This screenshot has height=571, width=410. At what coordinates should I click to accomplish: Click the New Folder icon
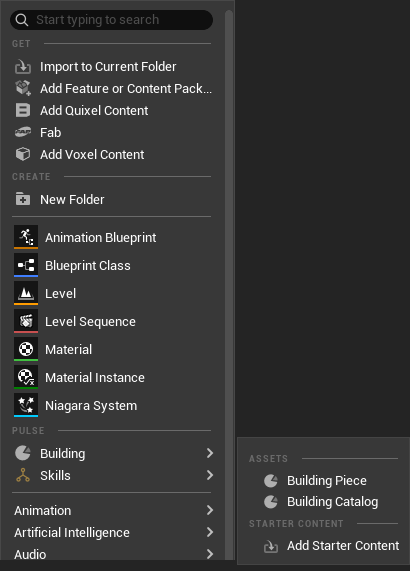pos(23,199)
